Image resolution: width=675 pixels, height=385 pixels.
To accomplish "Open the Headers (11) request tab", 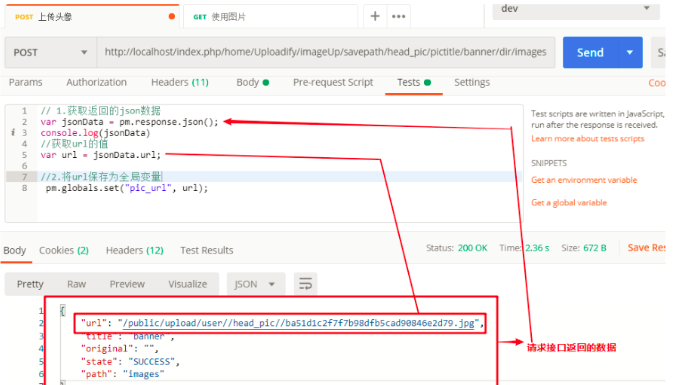I will 180,82.
